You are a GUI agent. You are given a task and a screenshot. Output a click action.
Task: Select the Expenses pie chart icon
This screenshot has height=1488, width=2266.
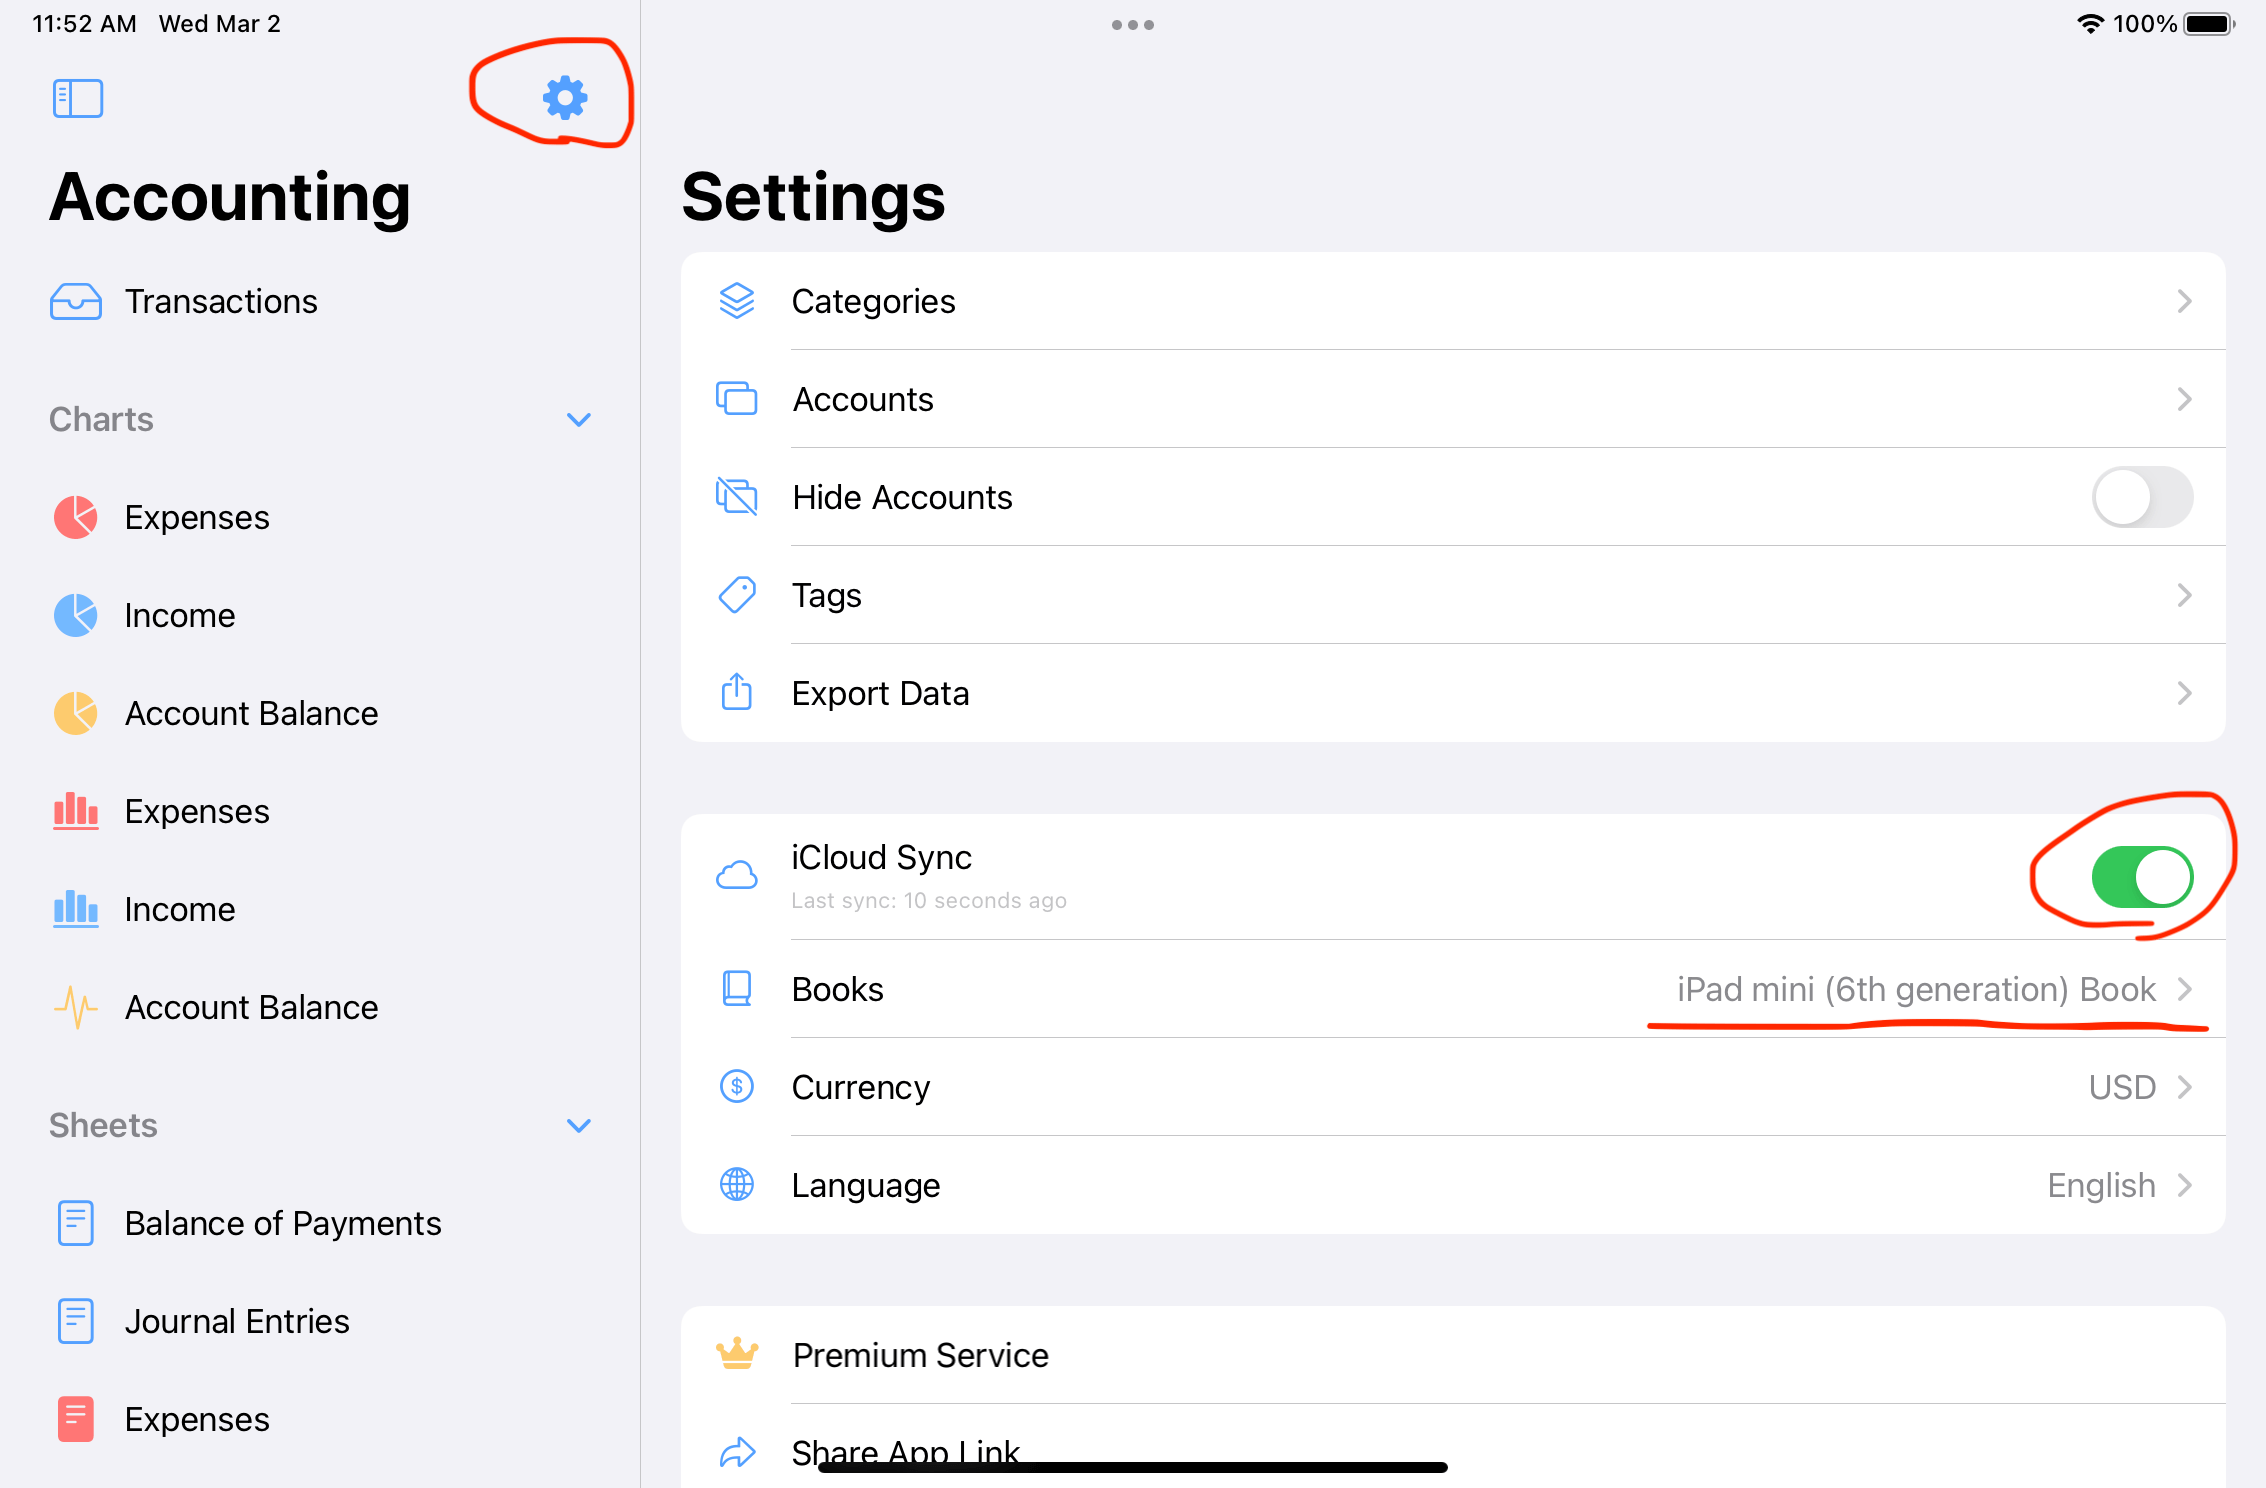coord(75,517)
